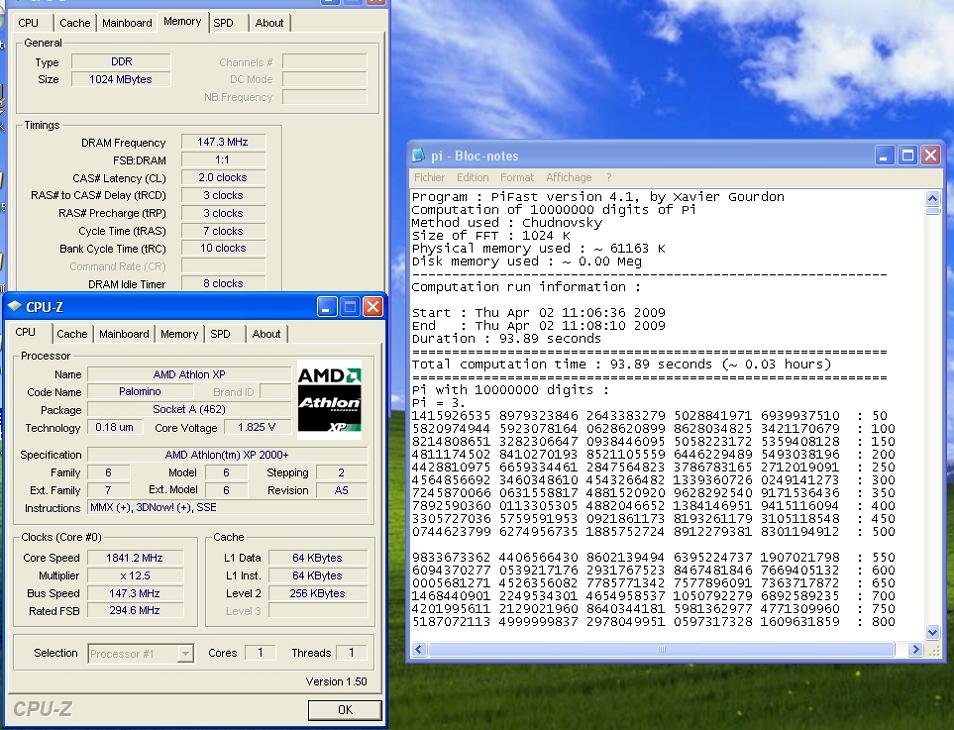Open the ? help menu in Notepad

pyautogui.click(x=608, y=178)
